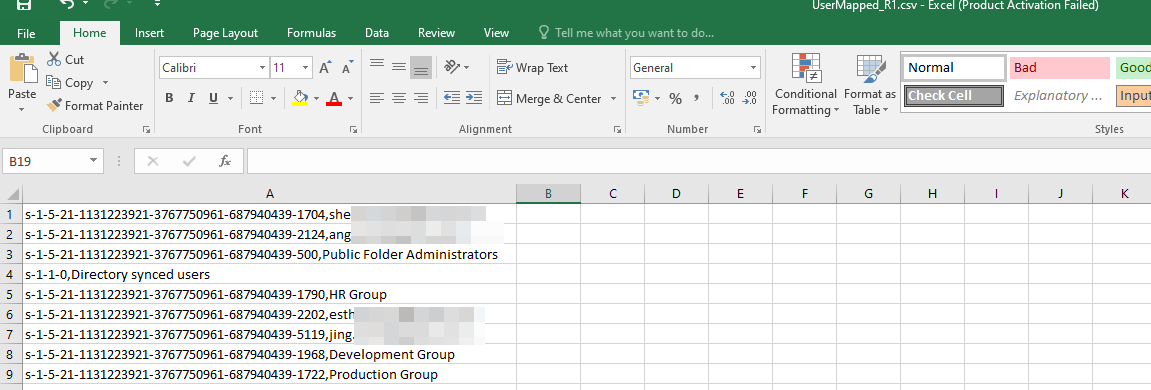
Task: Apply Percent Style format
Action: point(675,98)
